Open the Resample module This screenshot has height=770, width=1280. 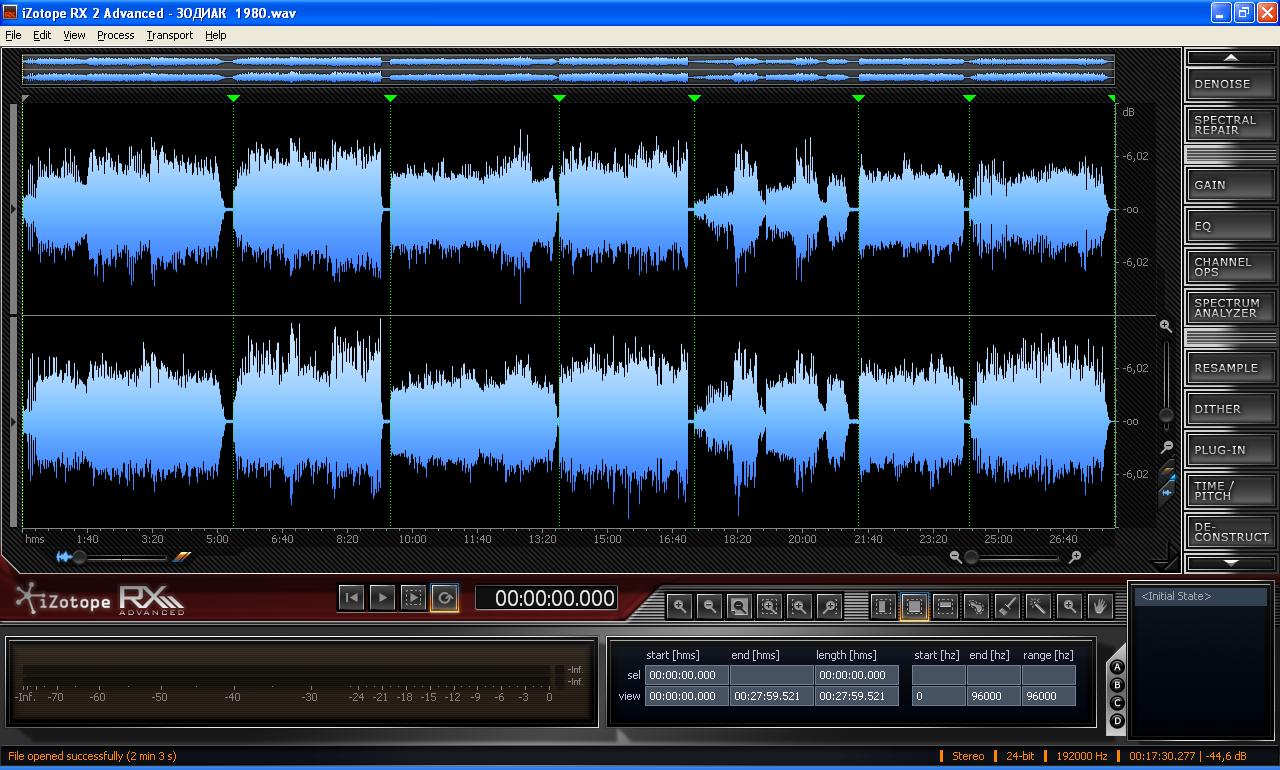click(x=1231, y=368)
